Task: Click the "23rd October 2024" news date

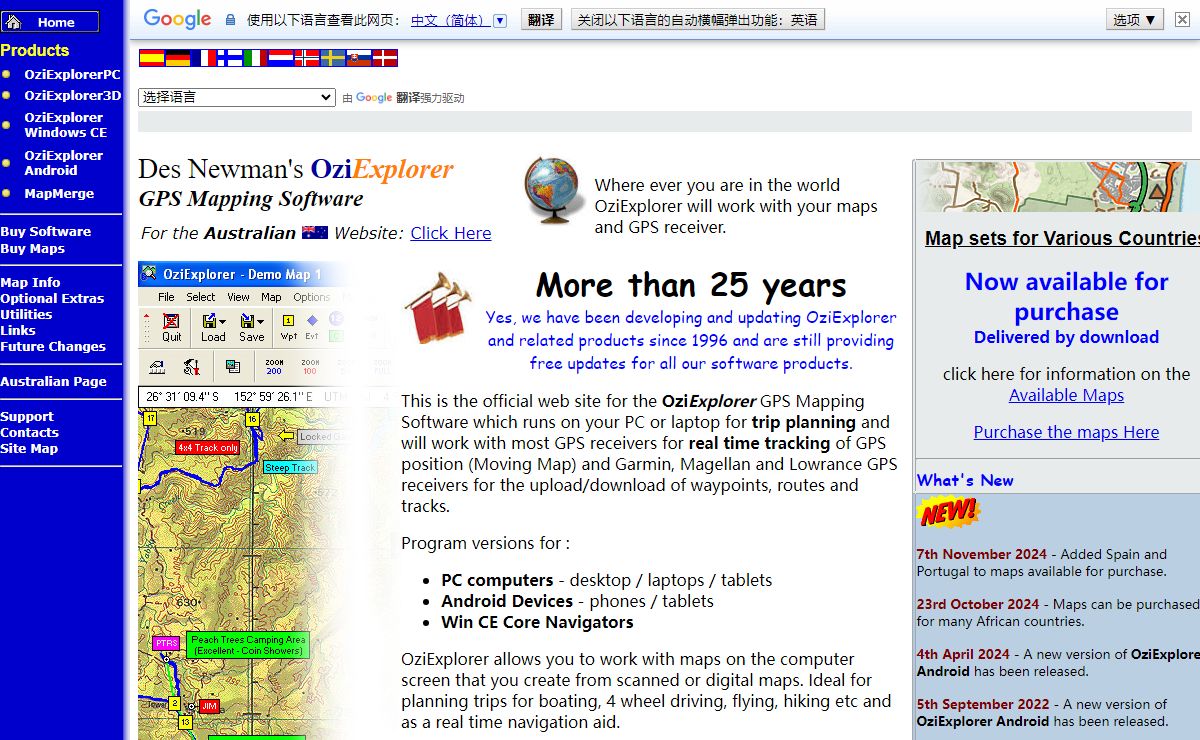Action: [x=978, y=604]
